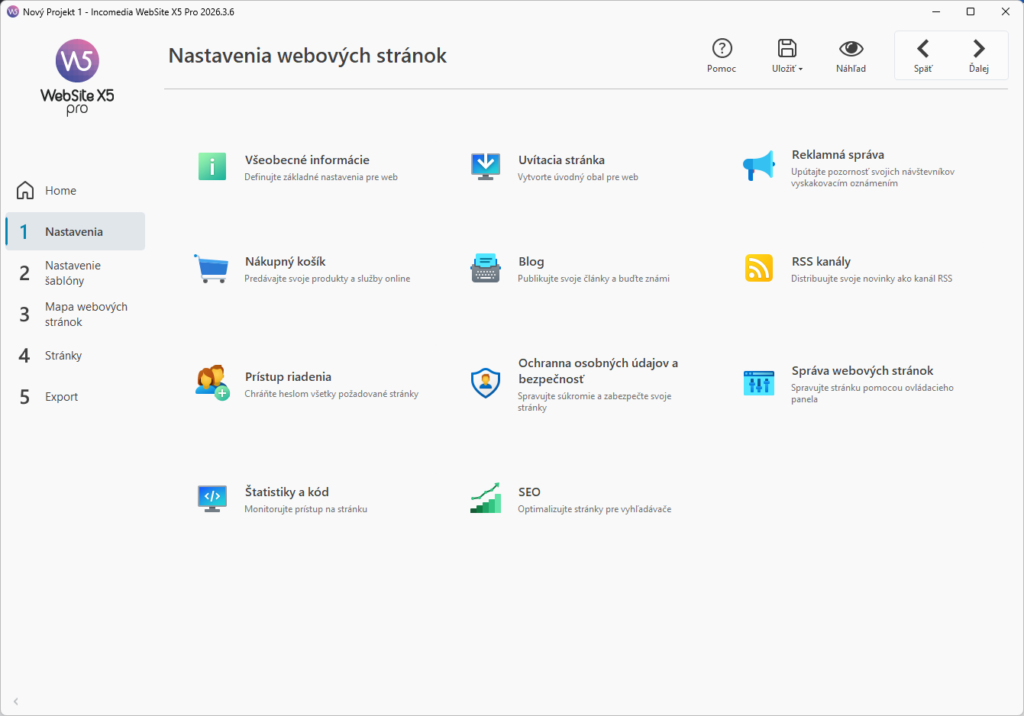Click the Nákupný košík title
Image resolution: width=1024 pixels, height=716 pixels.
click(285, 262)
